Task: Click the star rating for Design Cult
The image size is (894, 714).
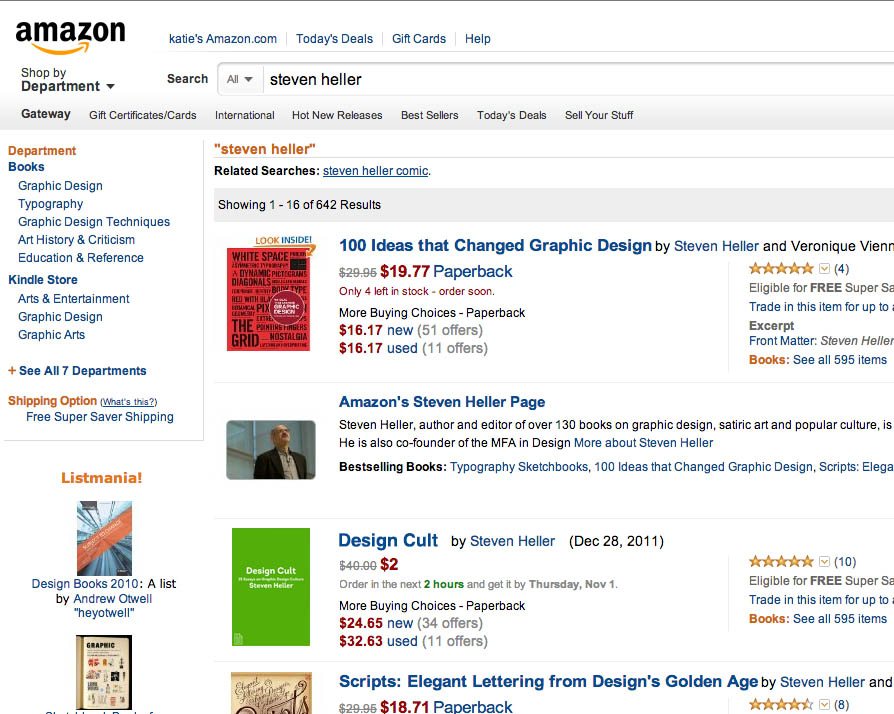Action: [781, 562]
